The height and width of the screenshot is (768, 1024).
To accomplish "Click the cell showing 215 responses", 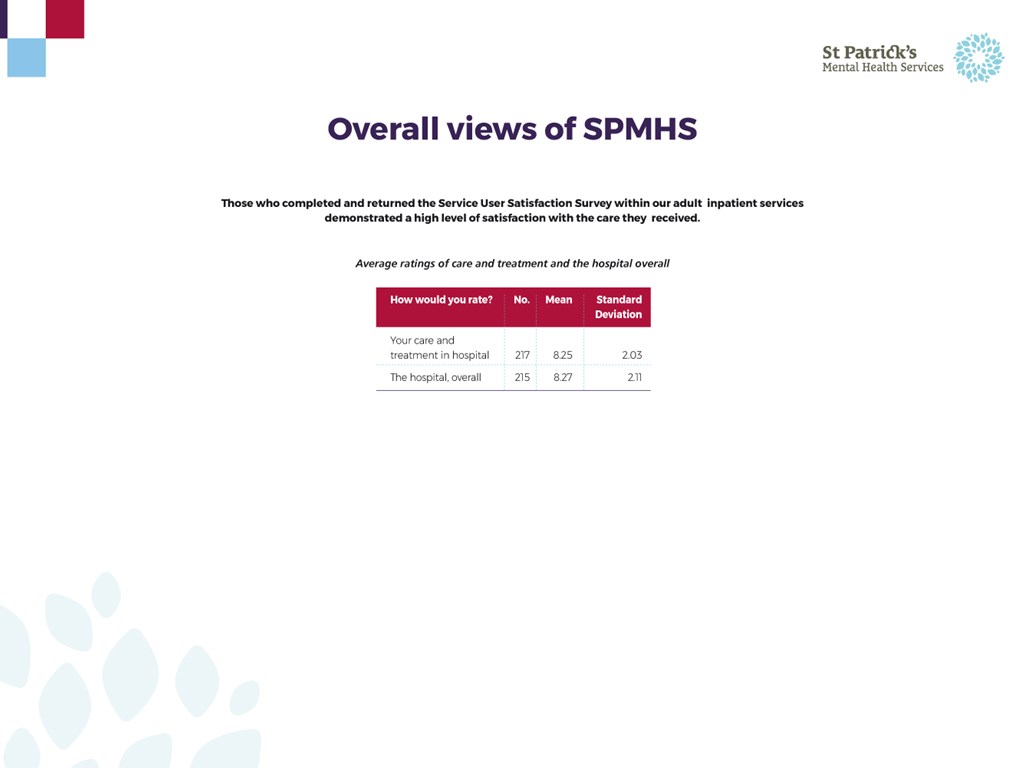I will pos(522,378).
